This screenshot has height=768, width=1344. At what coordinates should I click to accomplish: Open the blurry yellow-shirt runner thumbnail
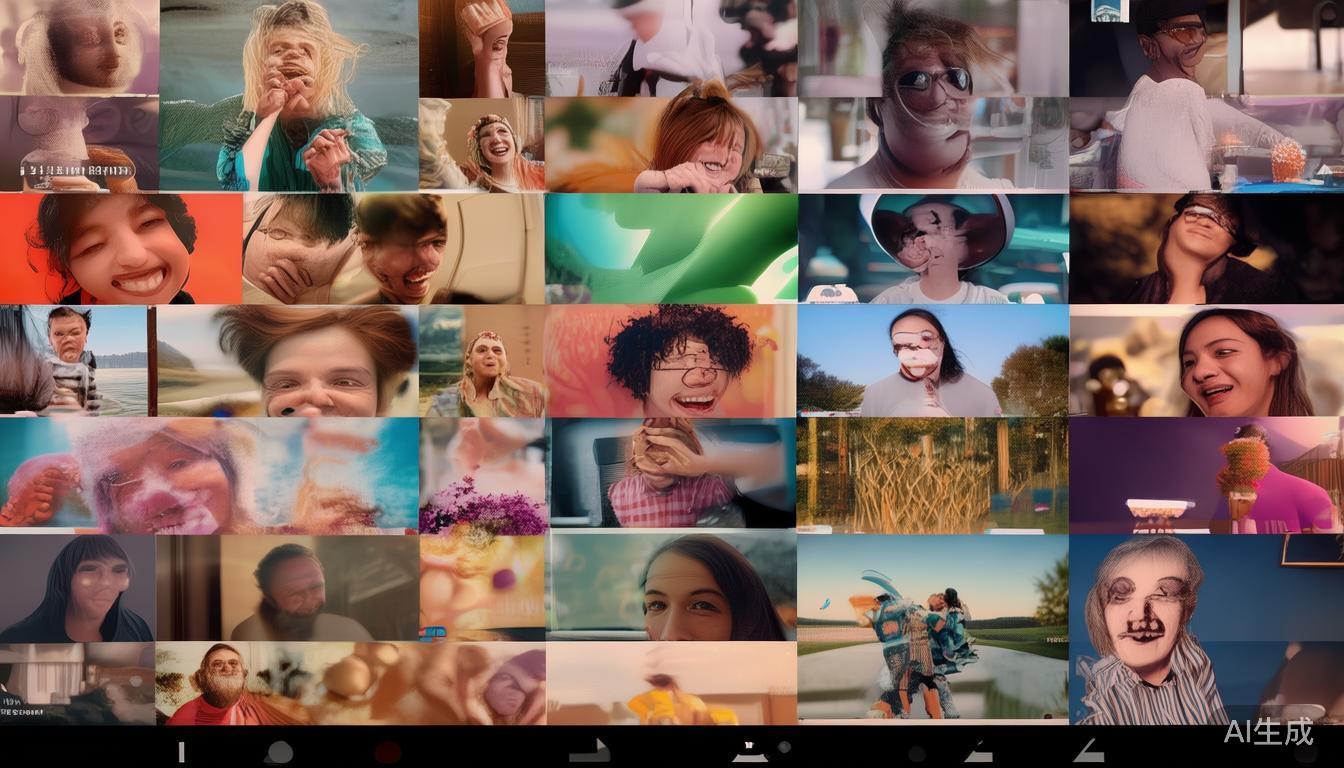(671, 684)
